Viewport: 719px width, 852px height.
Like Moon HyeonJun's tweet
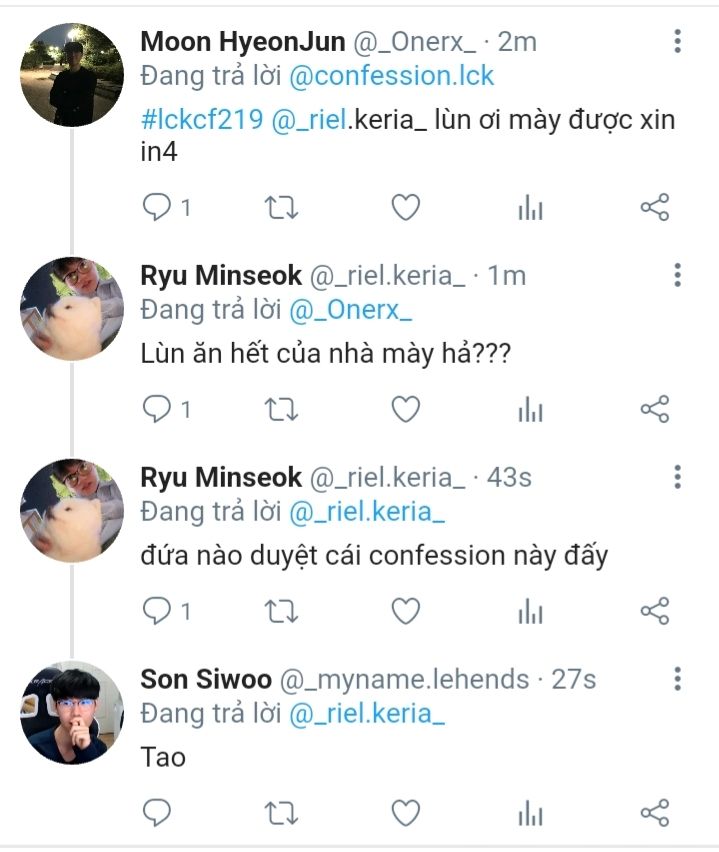pos(404,207)
